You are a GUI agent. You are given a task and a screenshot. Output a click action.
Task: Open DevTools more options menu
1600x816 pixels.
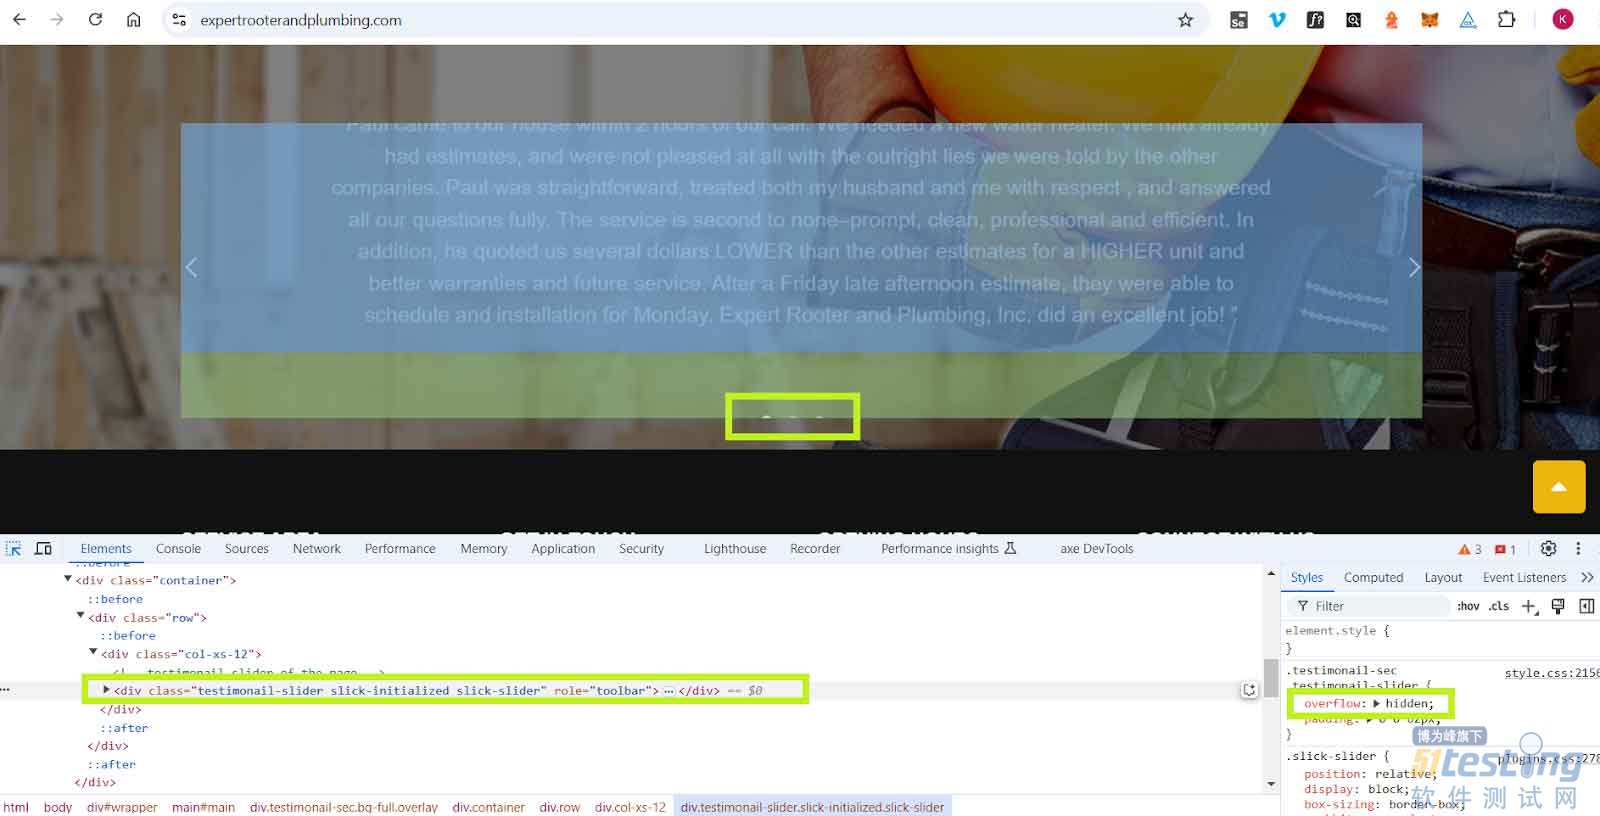[x=1578, y=548]
